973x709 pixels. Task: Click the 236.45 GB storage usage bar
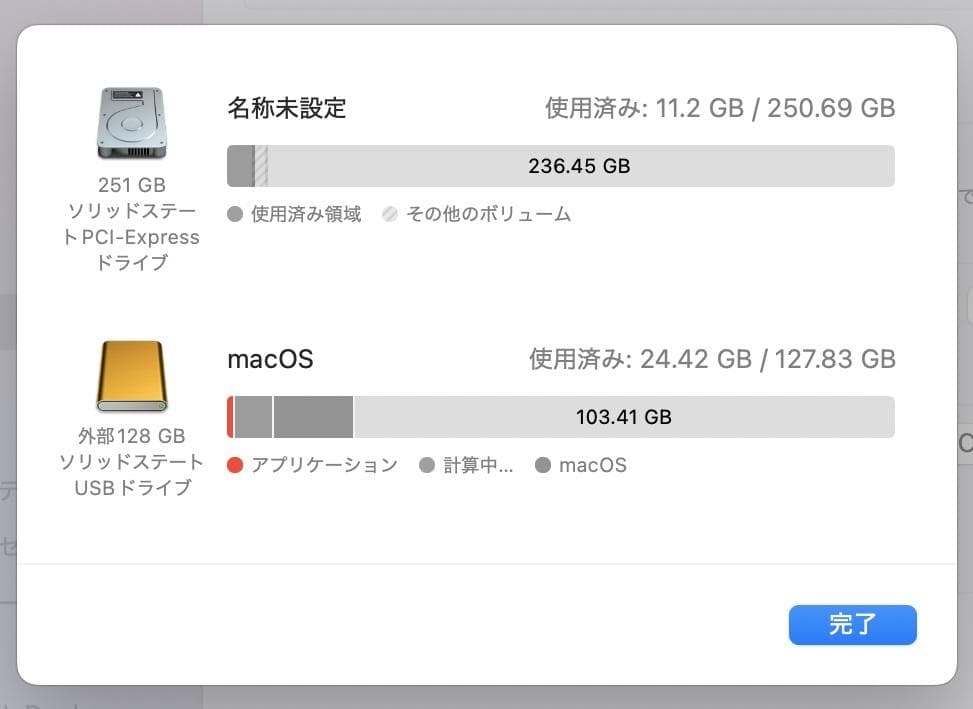pyautogui.click(x=580, y=166)
